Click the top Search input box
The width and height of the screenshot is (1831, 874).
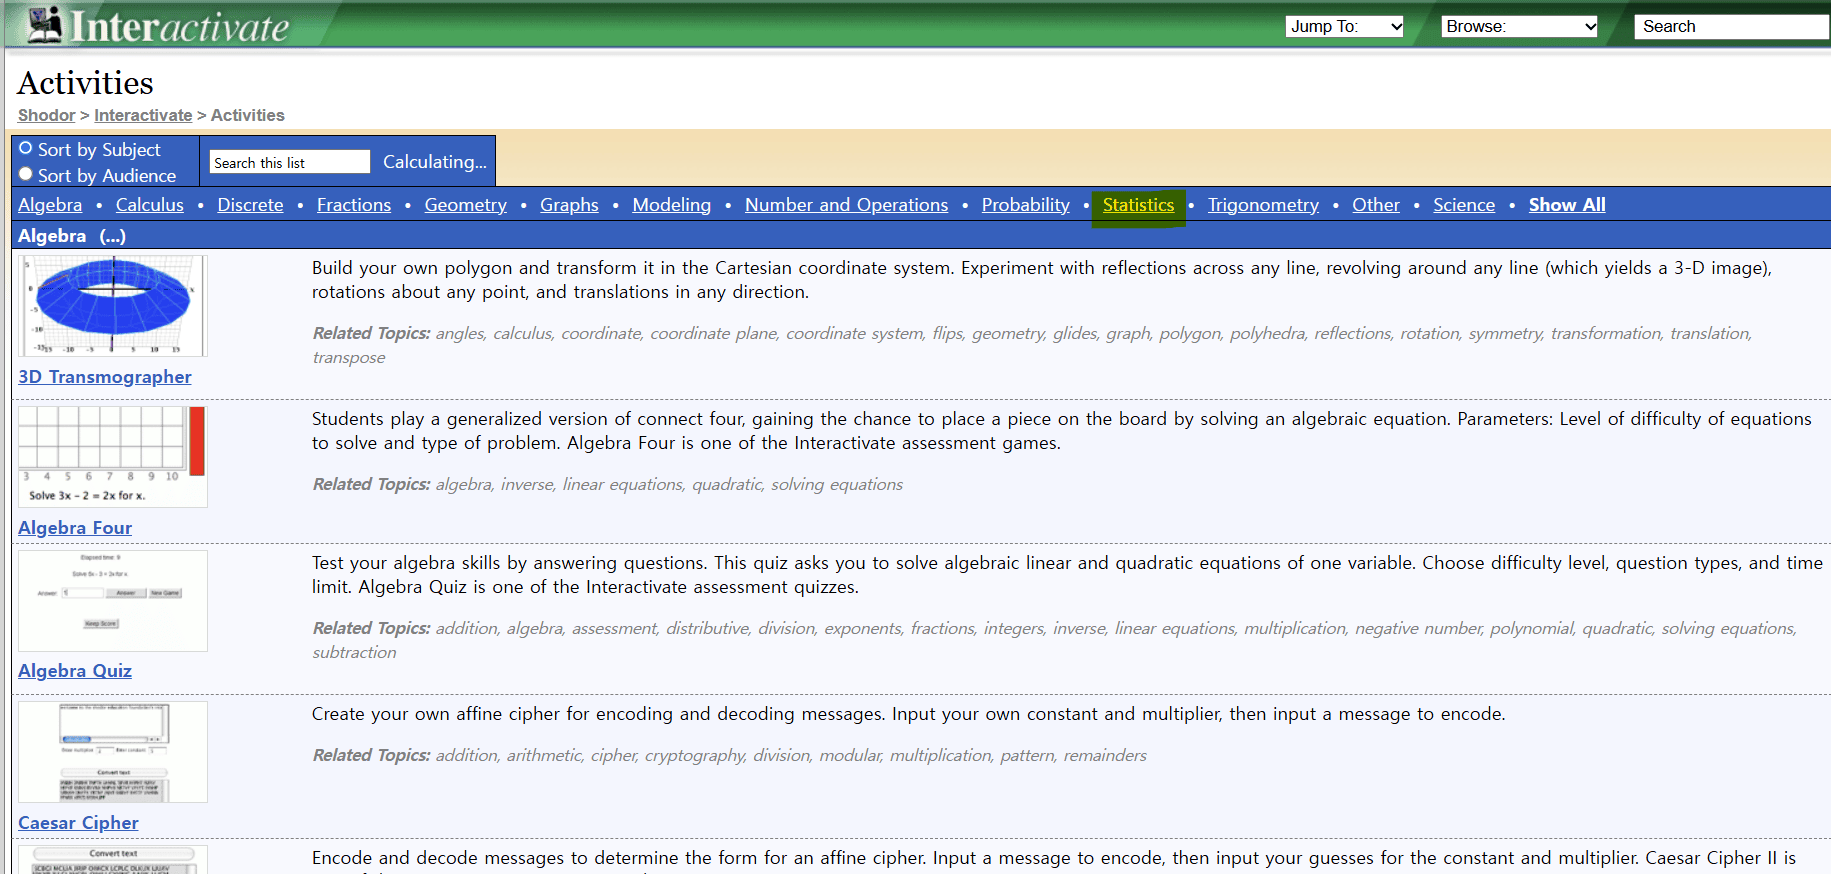[x=1730, y=27]
